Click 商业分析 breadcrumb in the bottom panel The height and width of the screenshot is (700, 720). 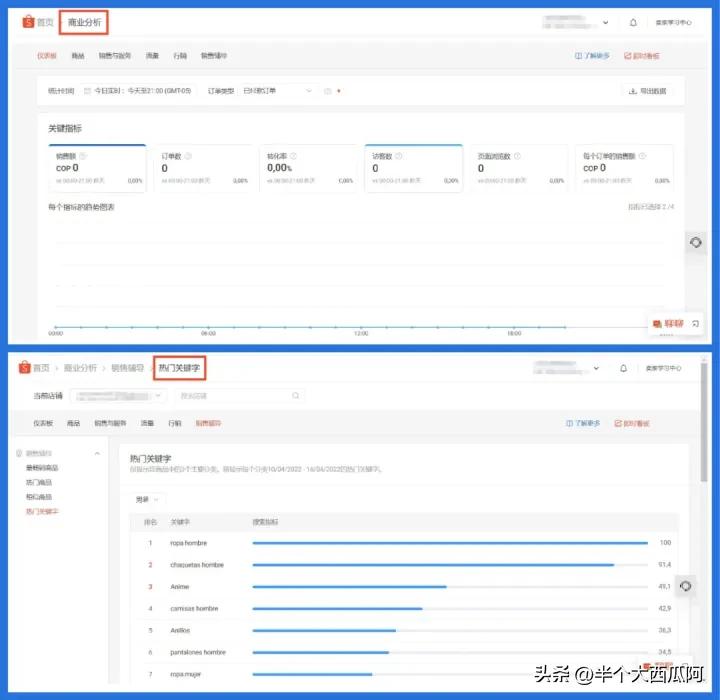coord(80,368)
